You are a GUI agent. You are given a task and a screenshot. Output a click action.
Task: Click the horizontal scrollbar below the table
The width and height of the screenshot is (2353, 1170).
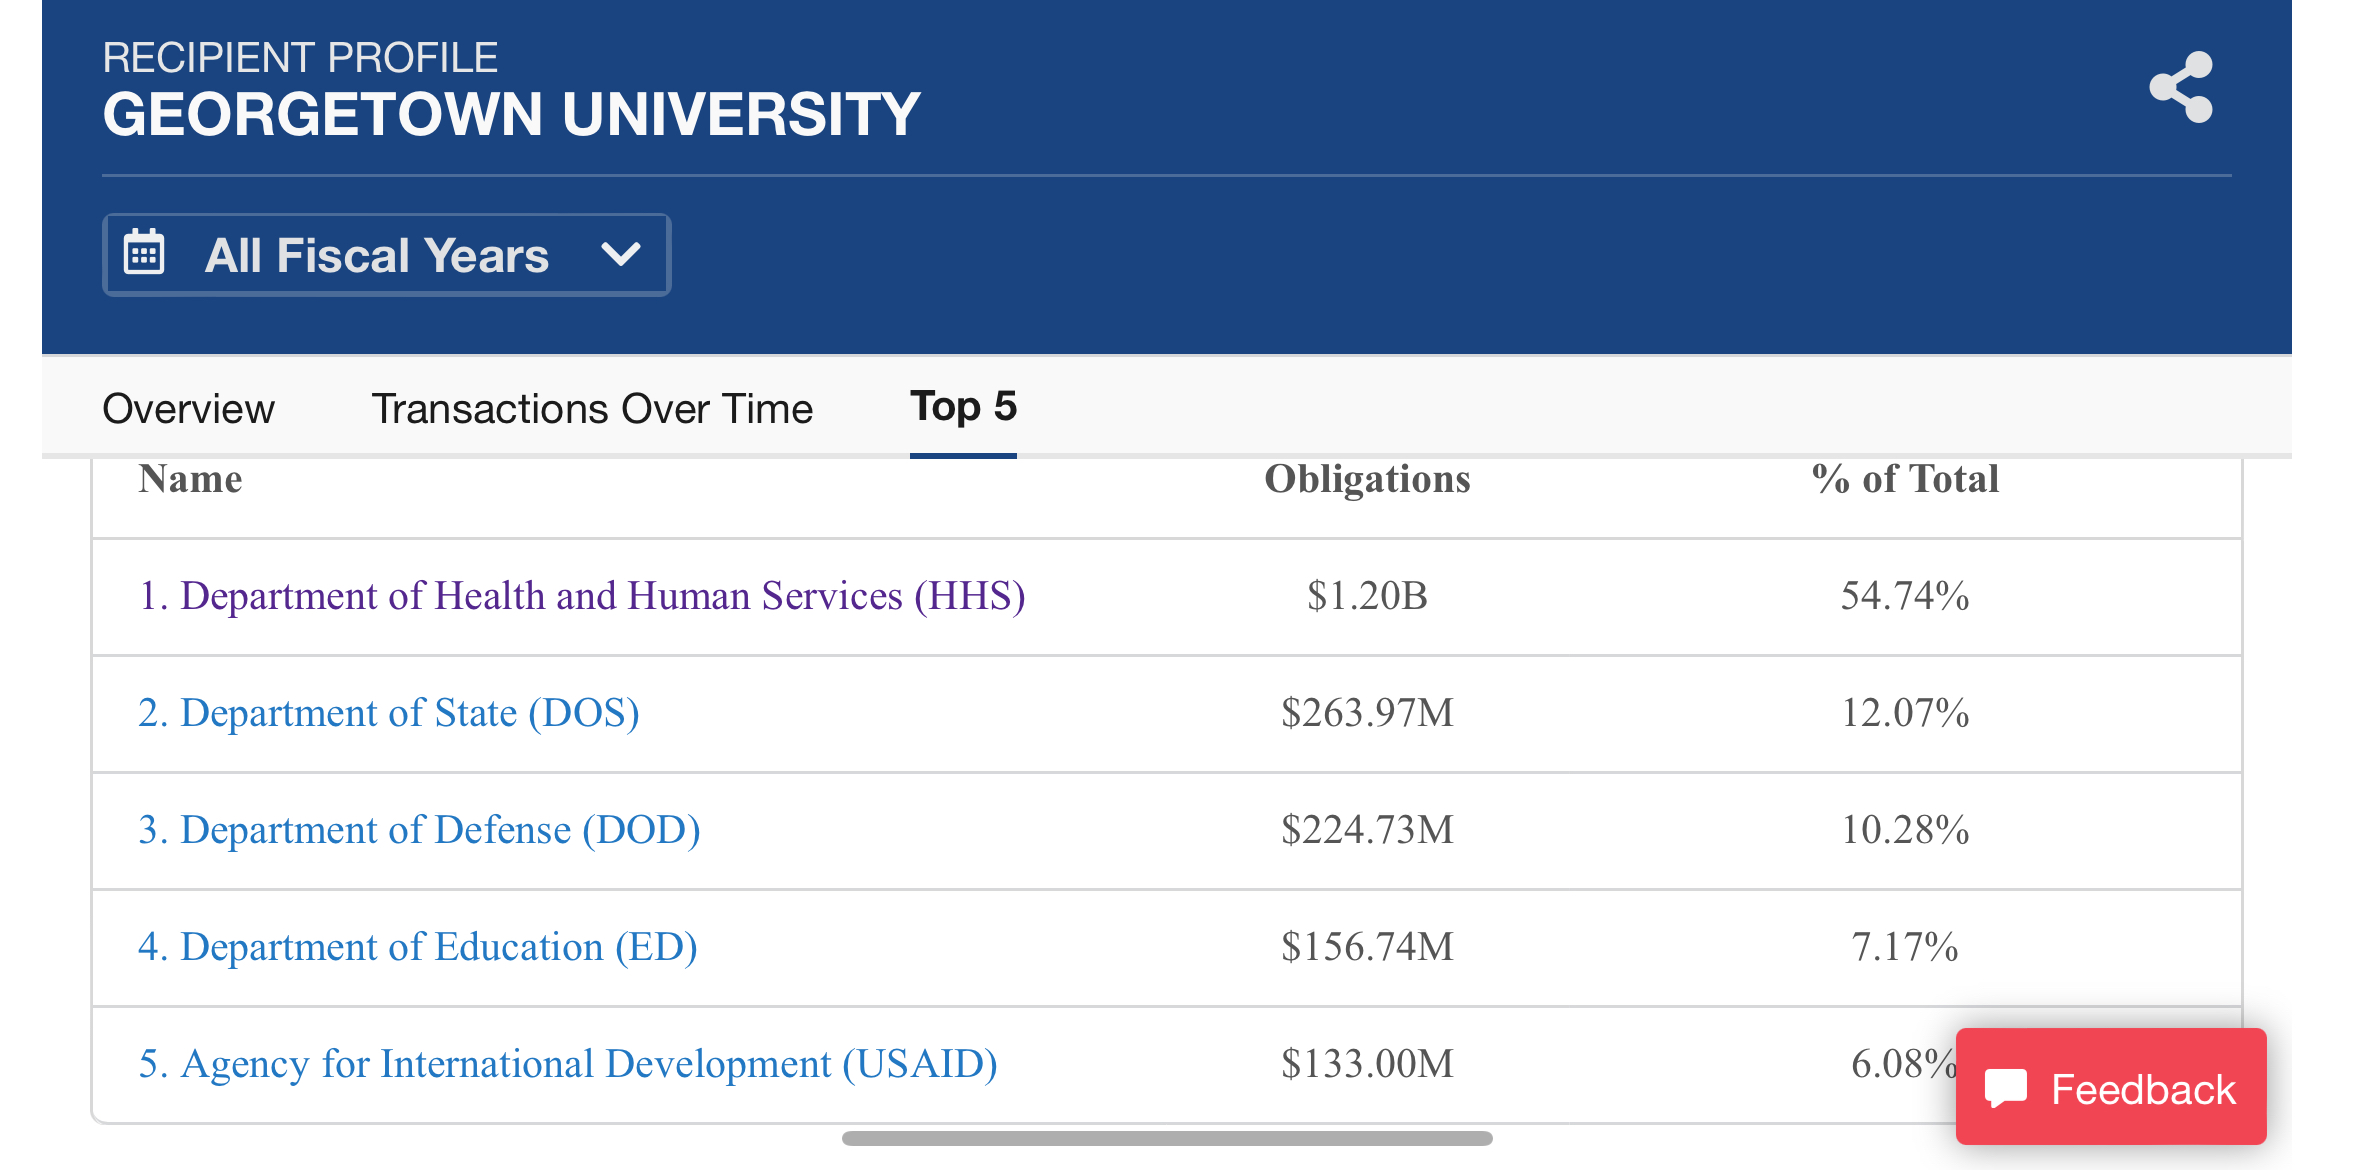(x=1167, y=1138)
